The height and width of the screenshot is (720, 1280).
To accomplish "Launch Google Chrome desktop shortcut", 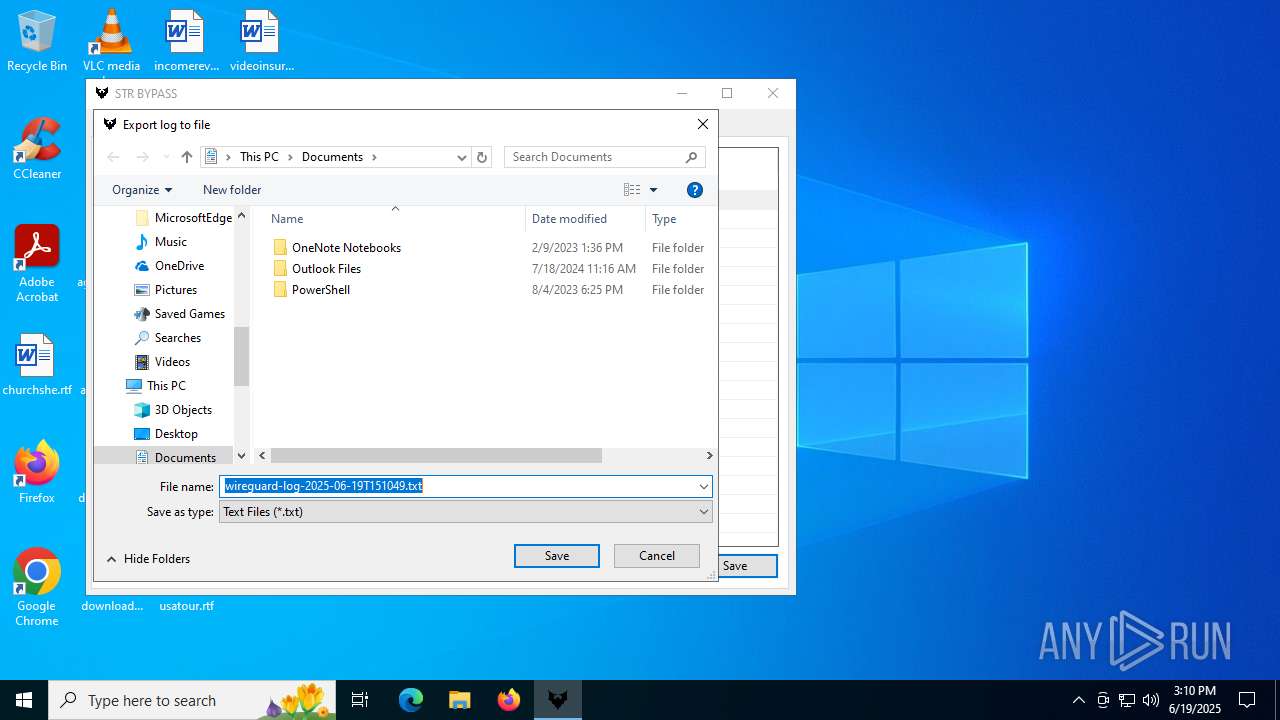I will pyautogui.click(x=37, y=588).
